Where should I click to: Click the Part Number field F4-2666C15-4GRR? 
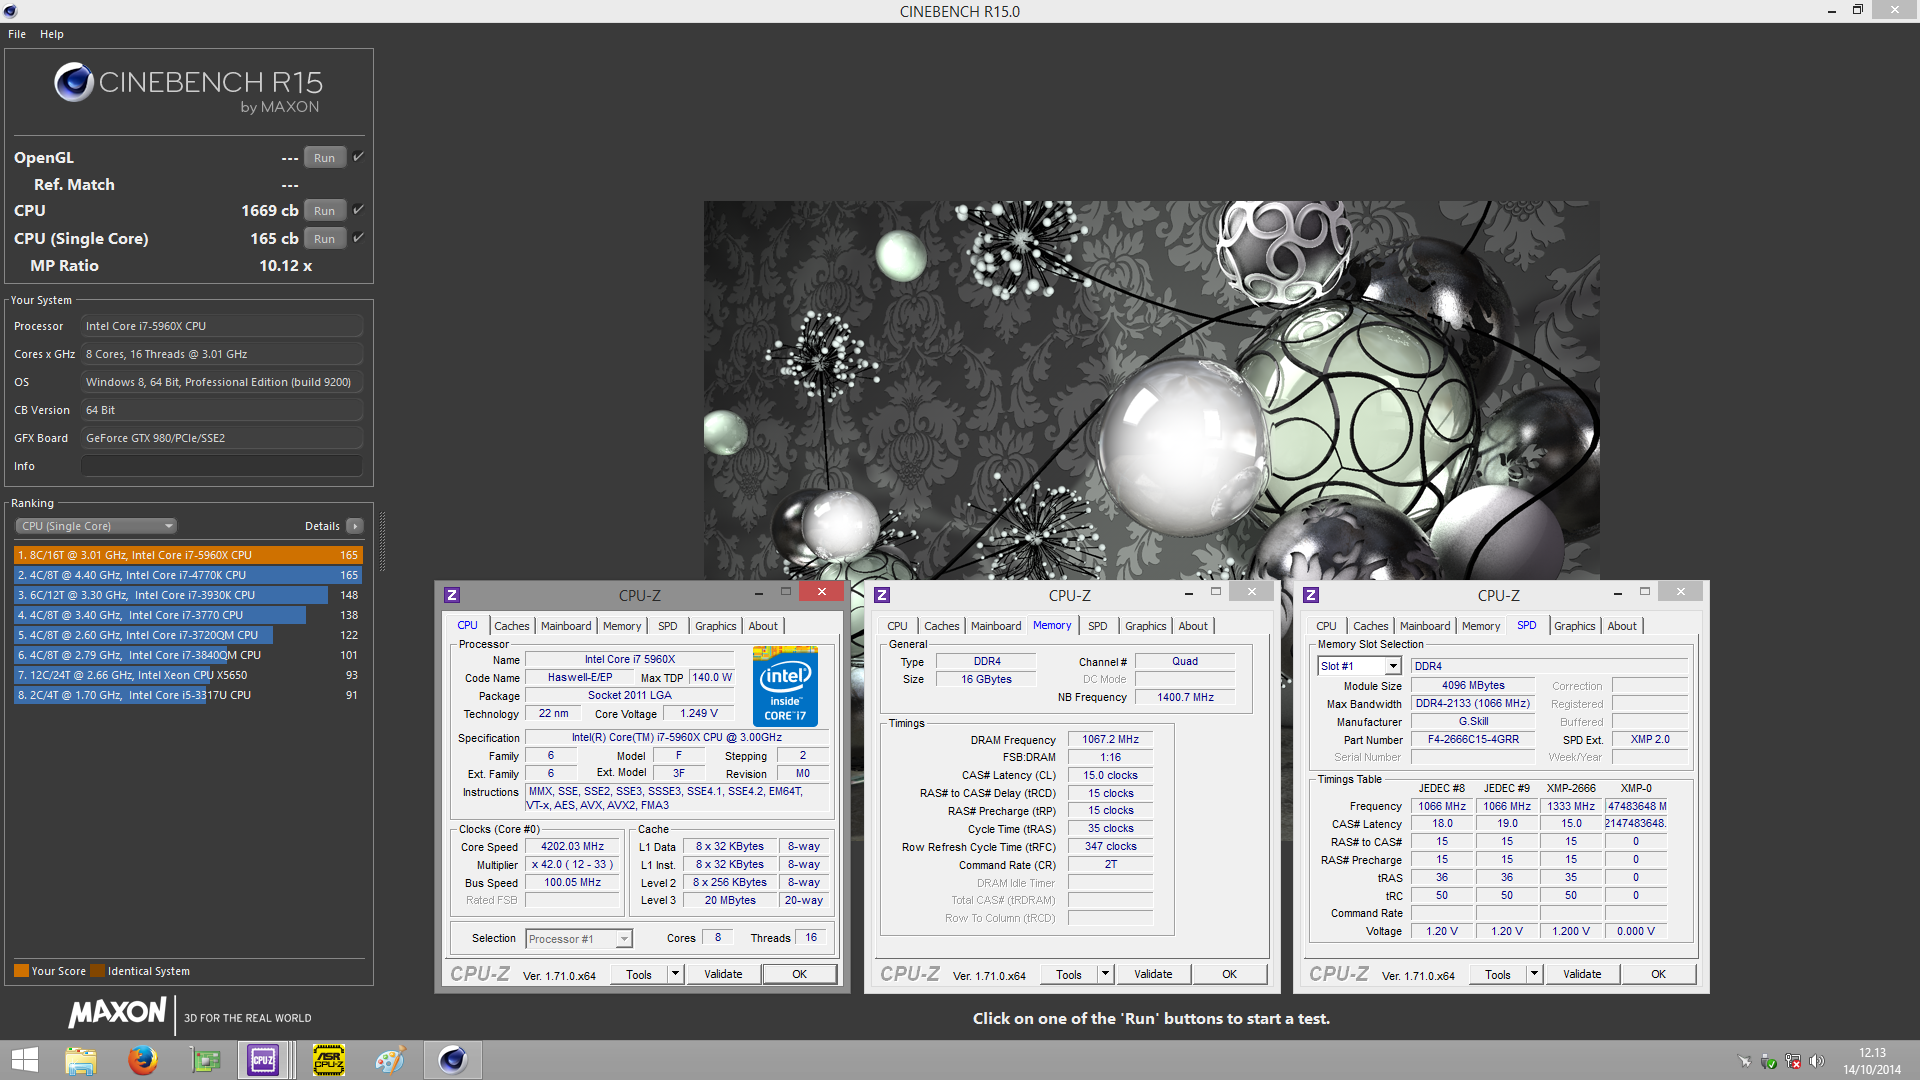click(1473, 740)
